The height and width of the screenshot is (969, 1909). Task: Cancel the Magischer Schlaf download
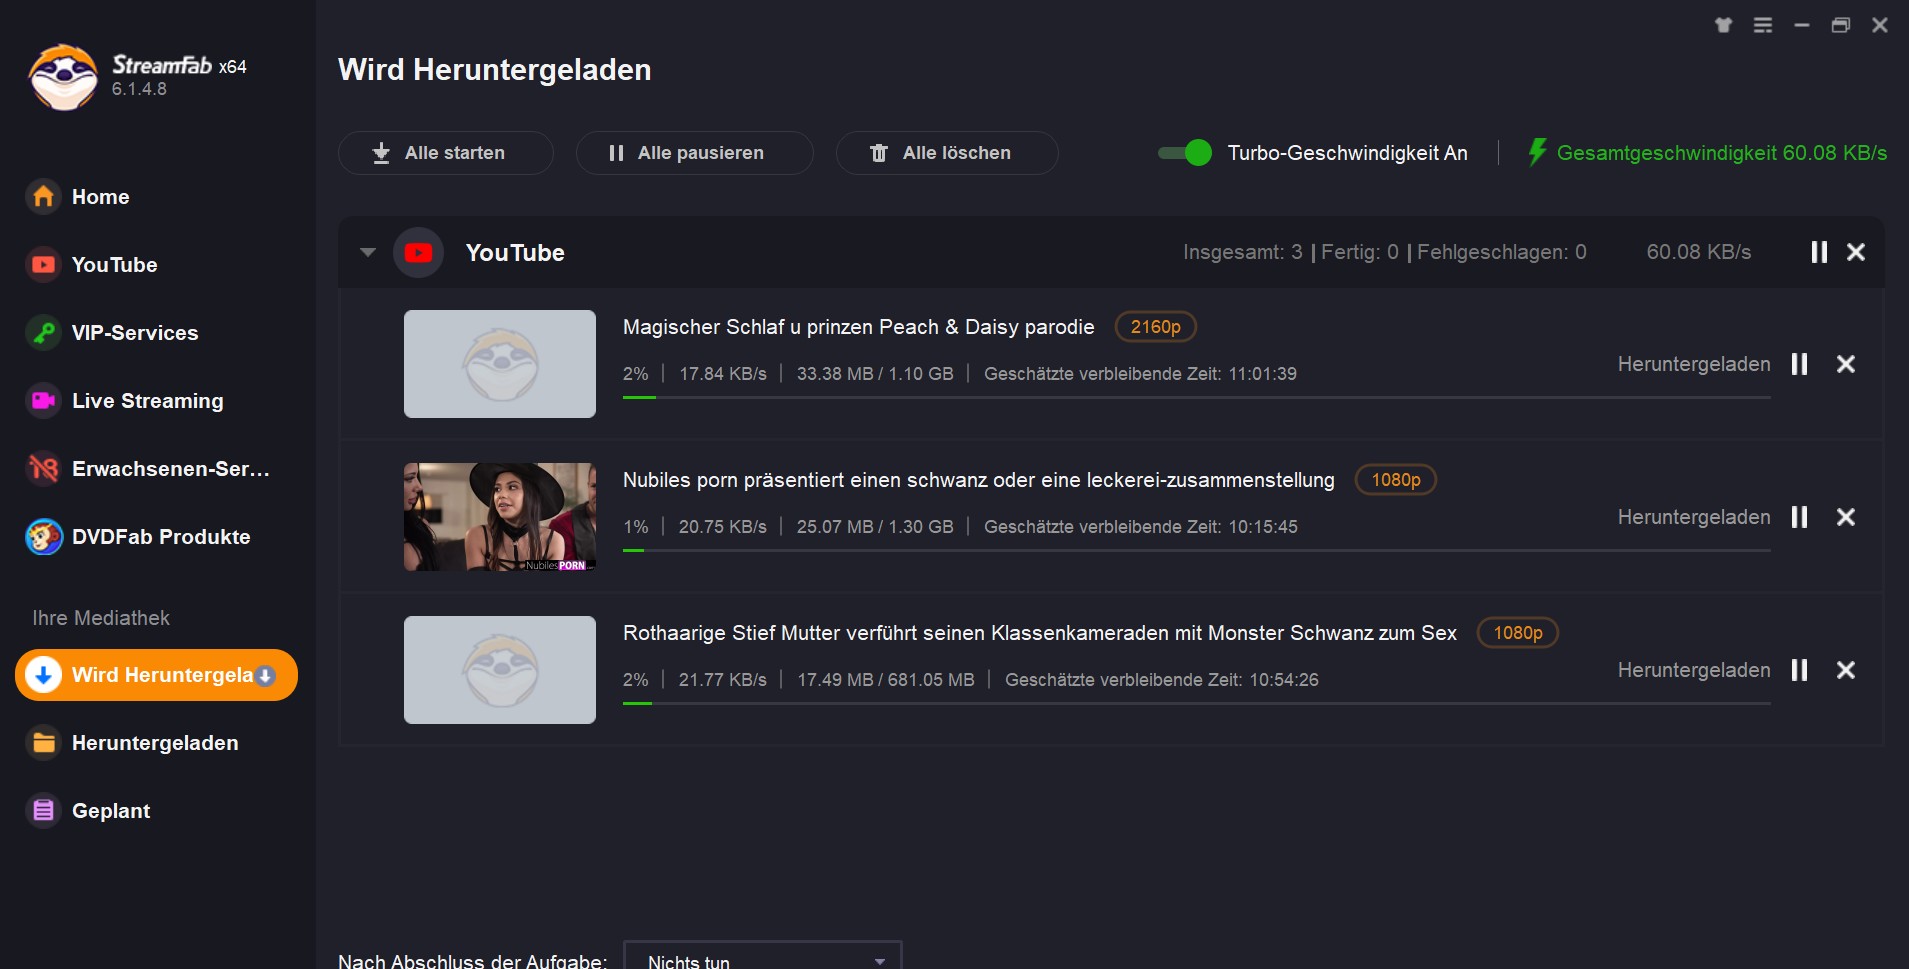point(1846,364)
